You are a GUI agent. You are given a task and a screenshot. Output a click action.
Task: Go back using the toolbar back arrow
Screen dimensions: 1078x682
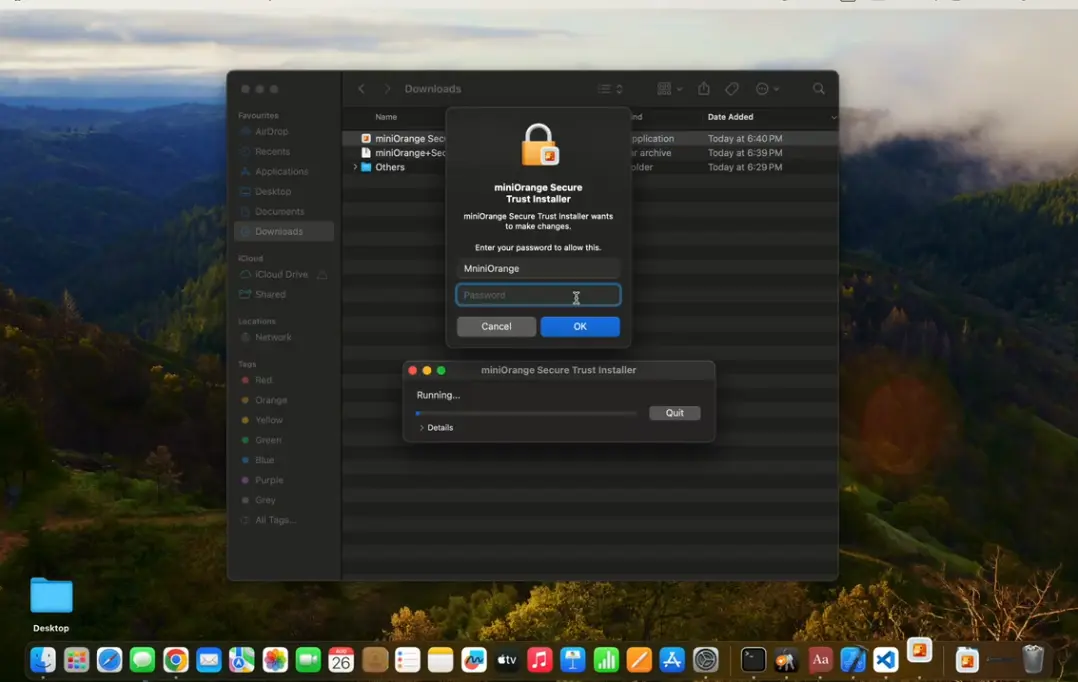[361, 88]
